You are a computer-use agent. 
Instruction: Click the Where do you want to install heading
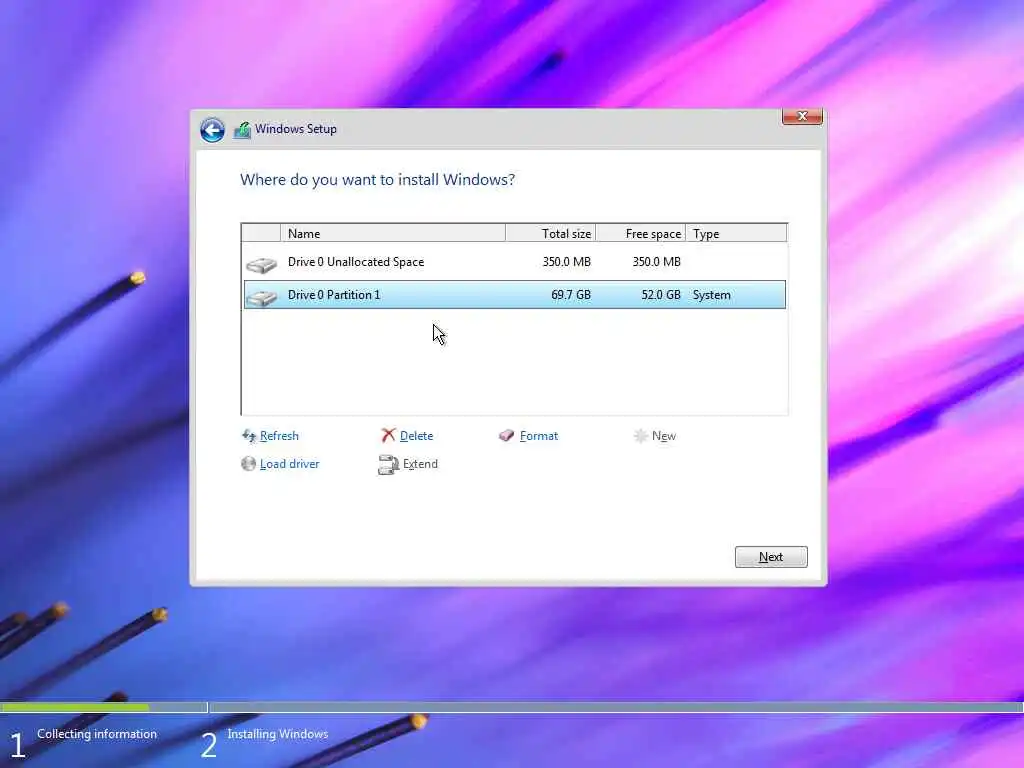(x=377, y=180)
